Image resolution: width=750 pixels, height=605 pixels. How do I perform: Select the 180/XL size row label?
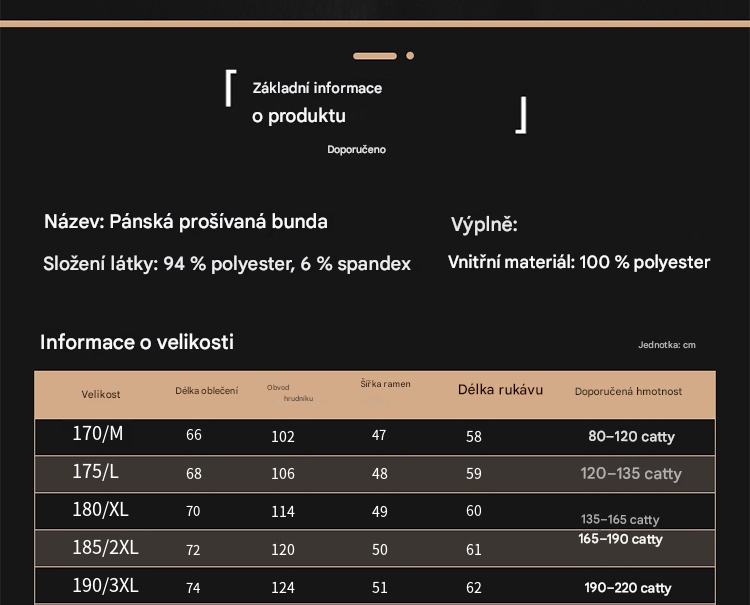[x=100, y=510]
